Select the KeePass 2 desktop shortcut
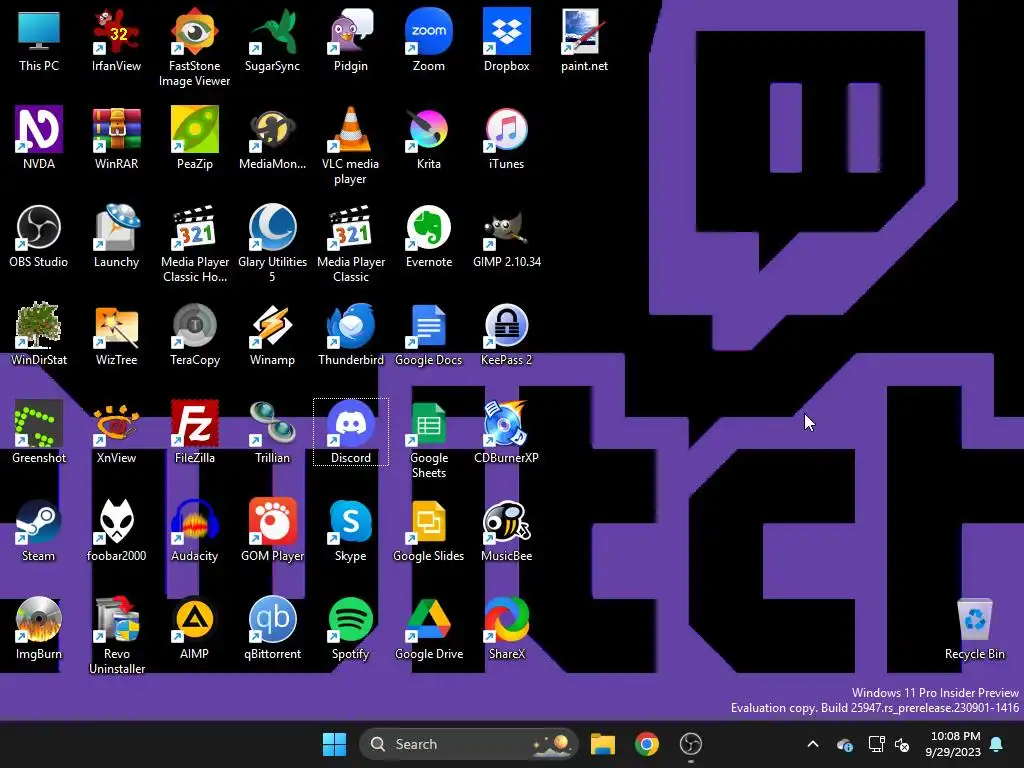This screenshot has height=768, width=1024. (507, 334)
